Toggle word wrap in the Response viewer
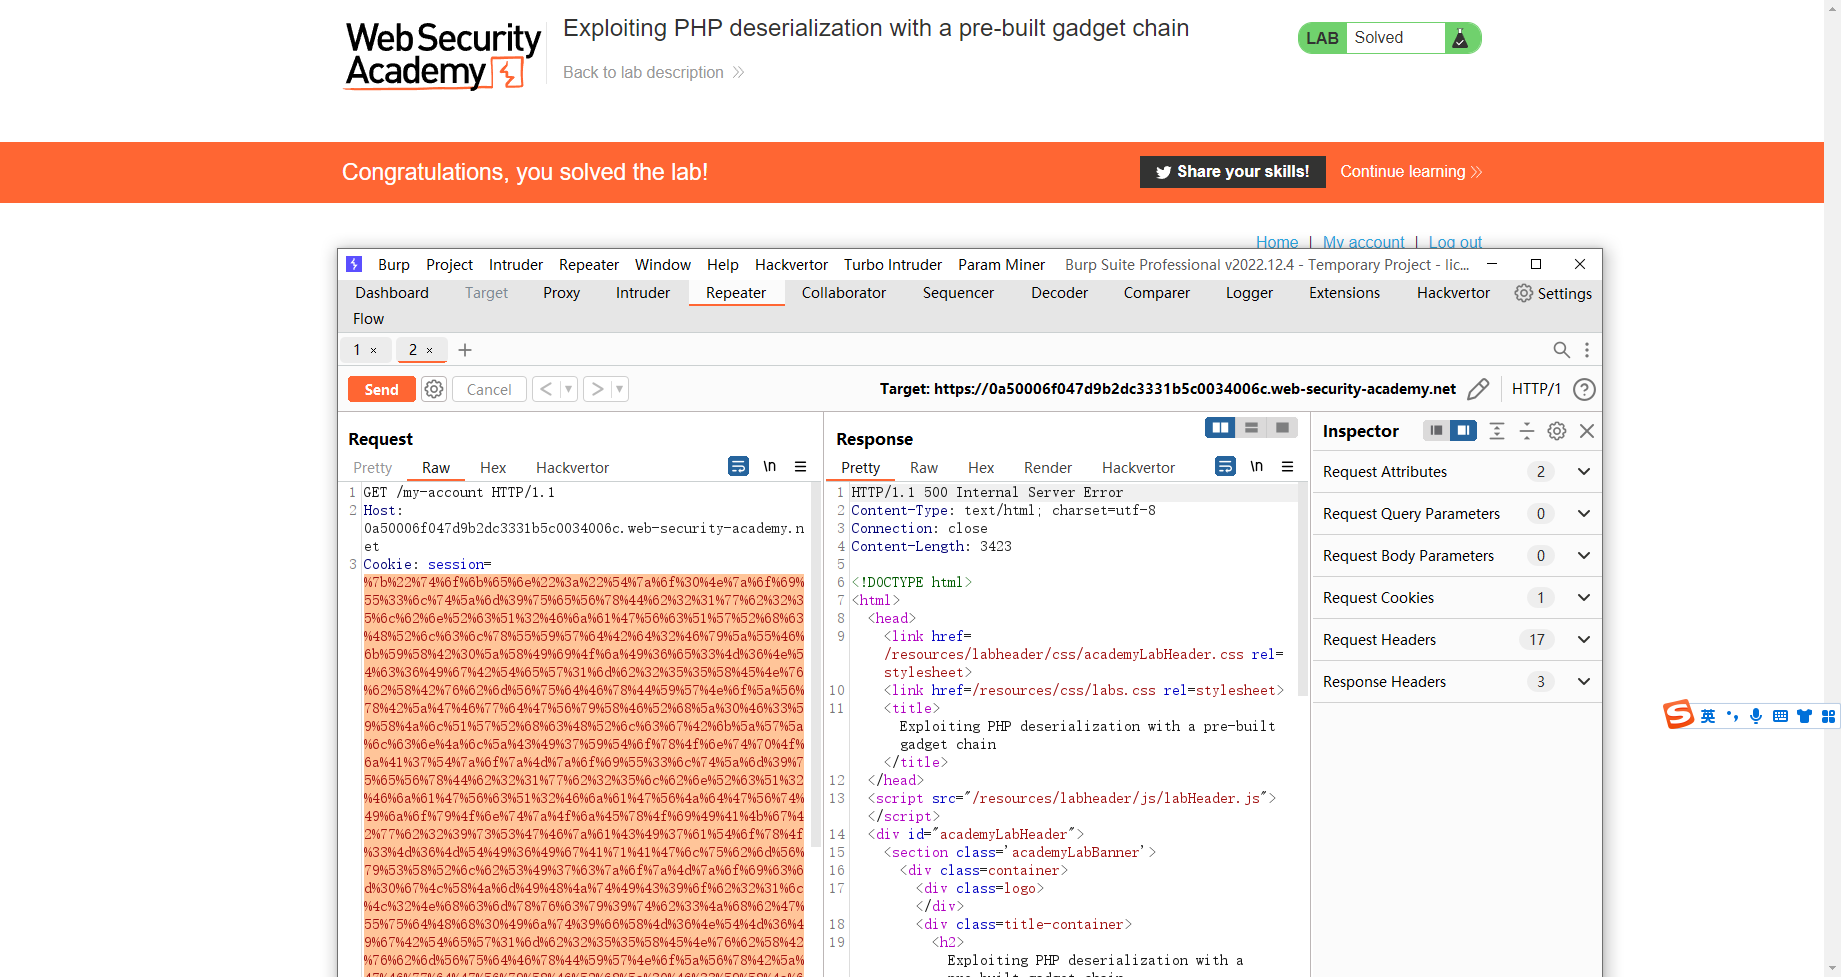The image size is (1841, 977). (1225, 466)
